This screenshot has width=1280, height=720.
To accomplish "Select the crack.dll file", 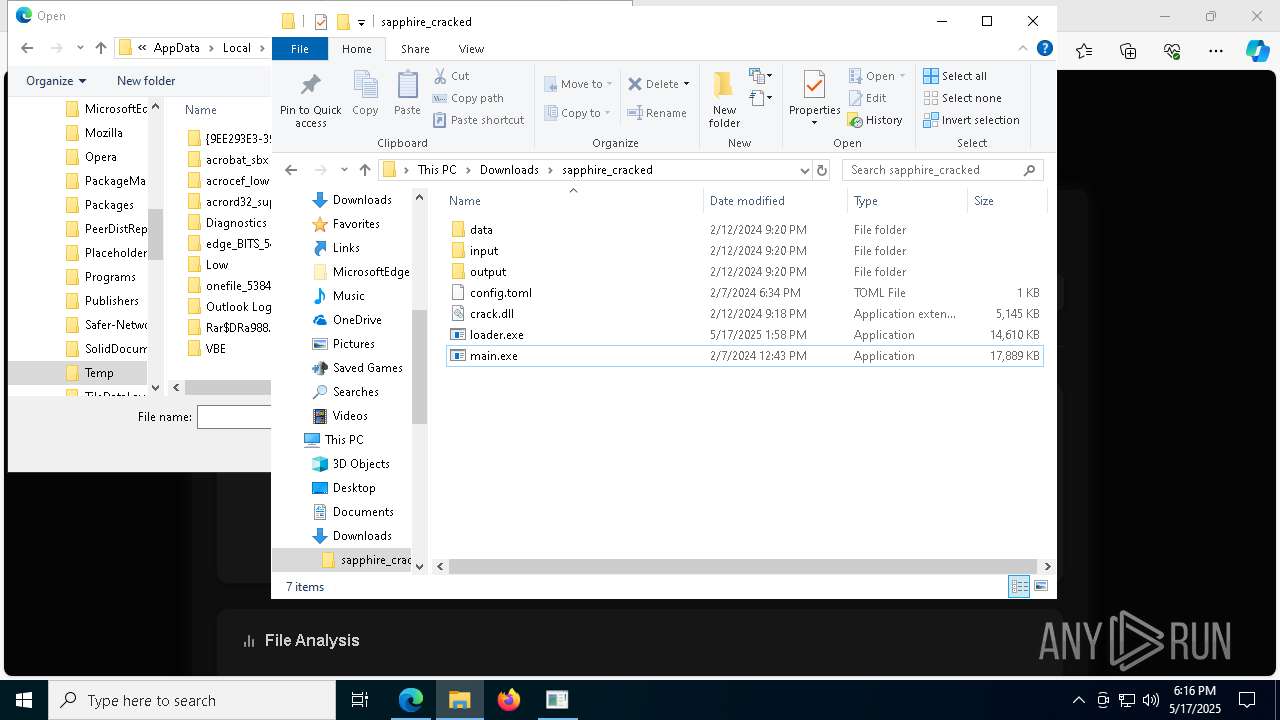I will click(x=744, y=313).
